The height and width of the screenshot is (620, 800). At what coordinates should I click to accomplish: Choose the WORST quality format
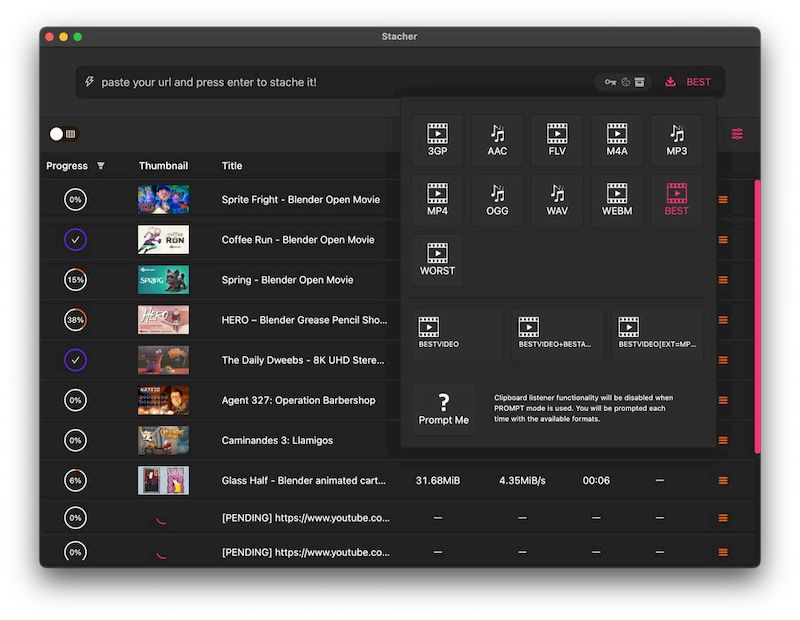click(437, 259)
